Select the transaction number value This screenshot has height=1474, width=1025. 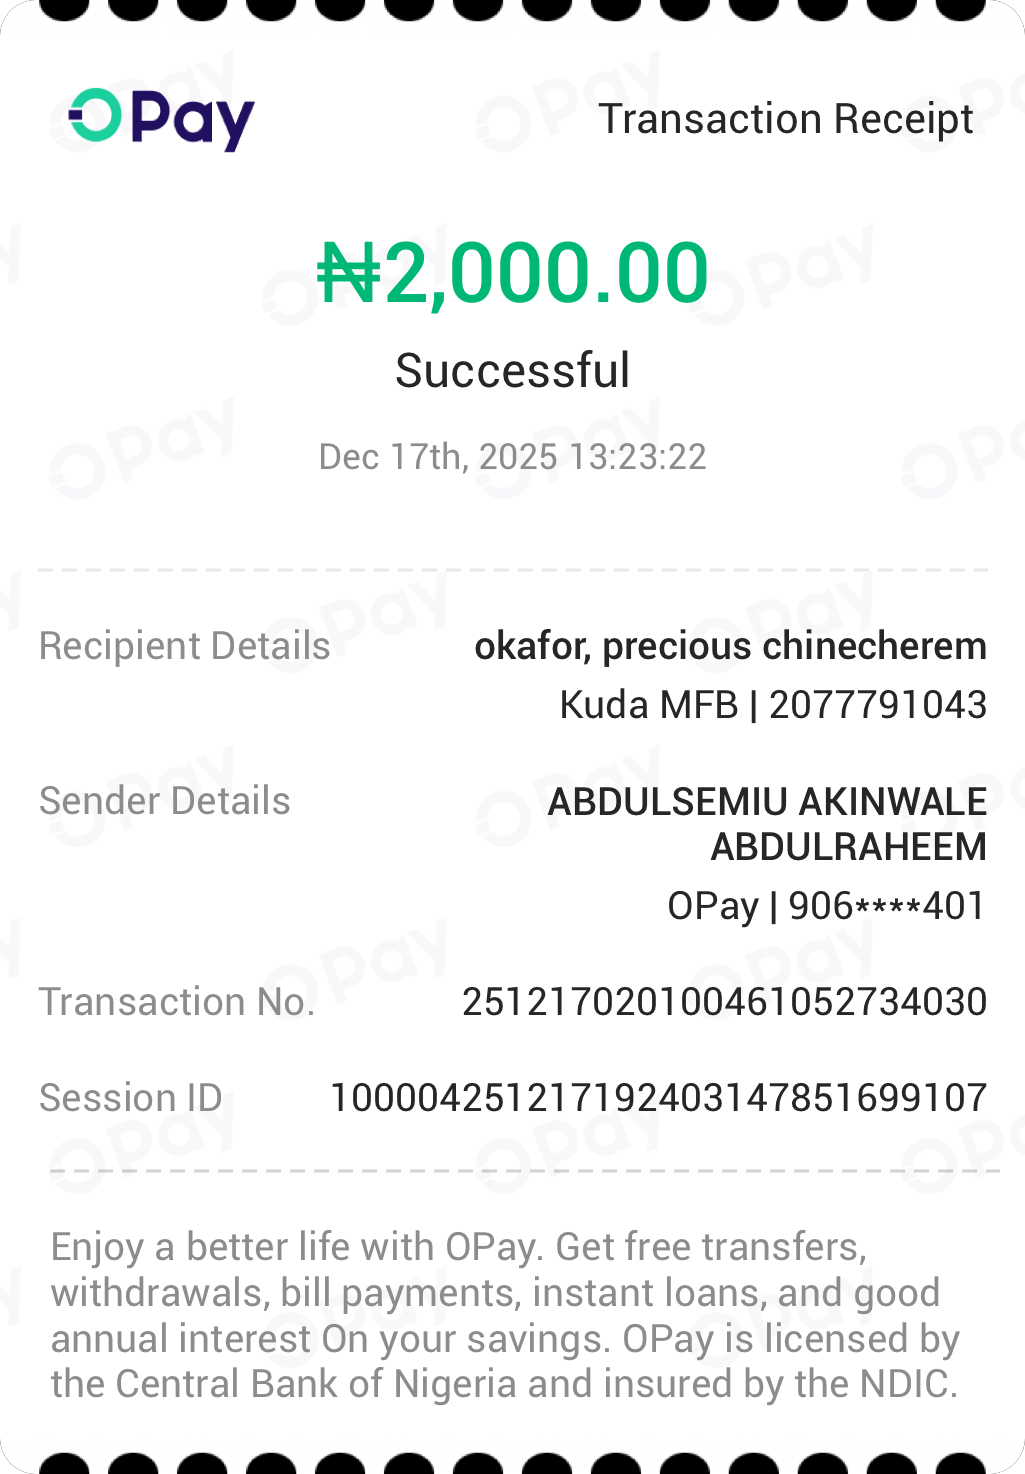click(724, 1002)
